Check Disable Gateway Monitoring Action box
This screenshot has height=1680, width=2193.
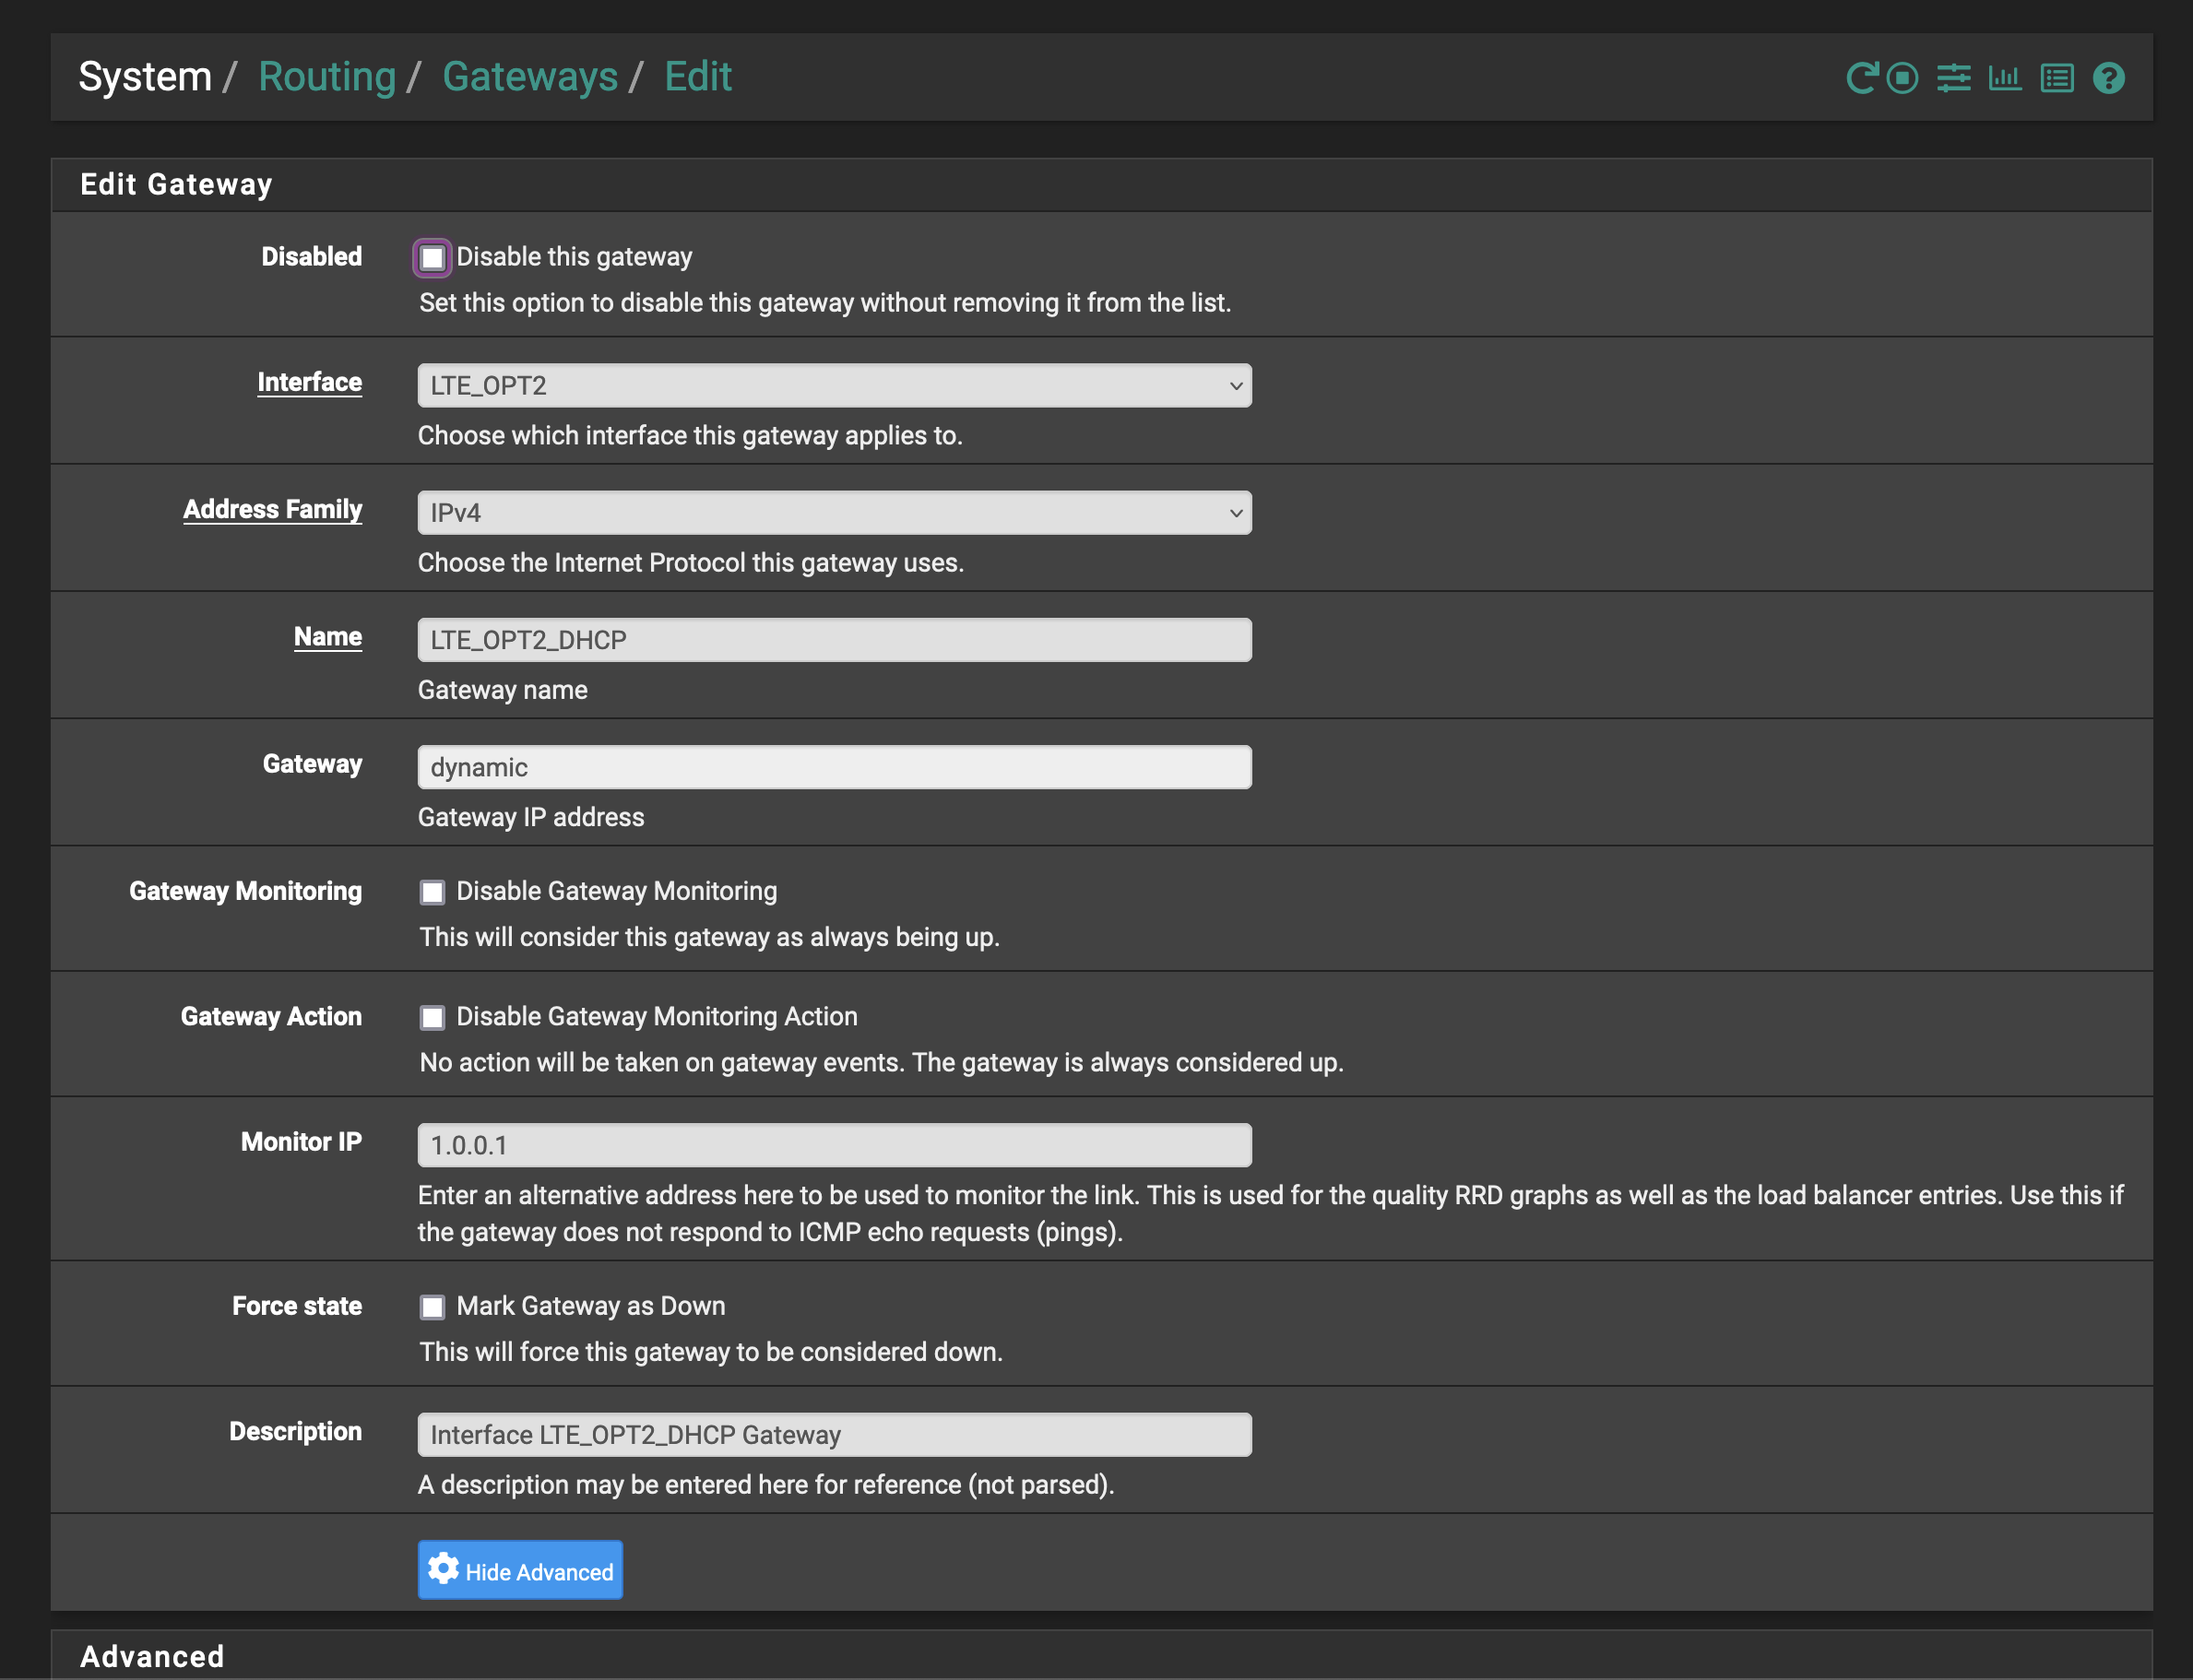tap(432, 1017)
